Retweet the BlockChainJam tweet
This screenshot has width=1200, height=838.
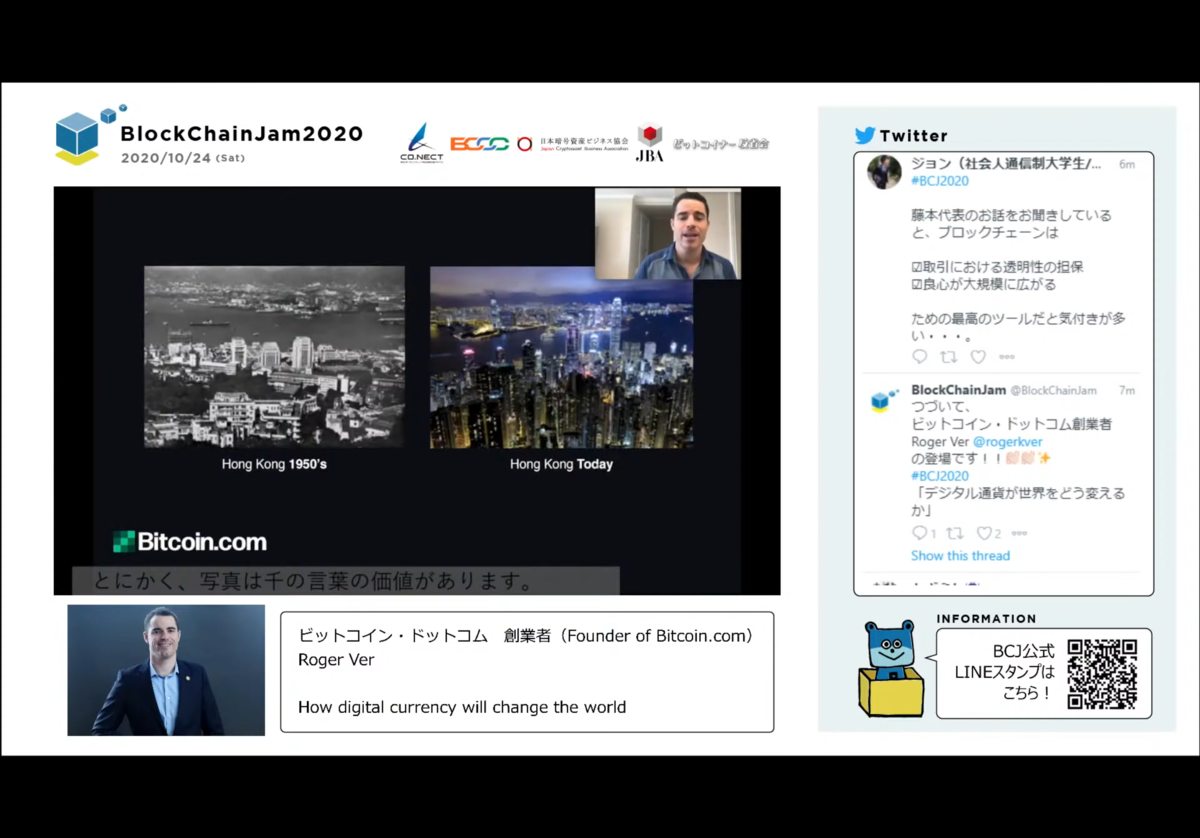pos(953,534)
